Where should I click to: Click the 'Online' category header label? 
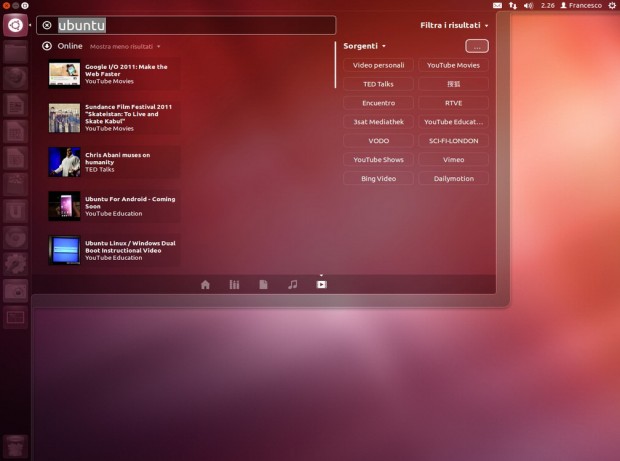(x=70, y=46)
